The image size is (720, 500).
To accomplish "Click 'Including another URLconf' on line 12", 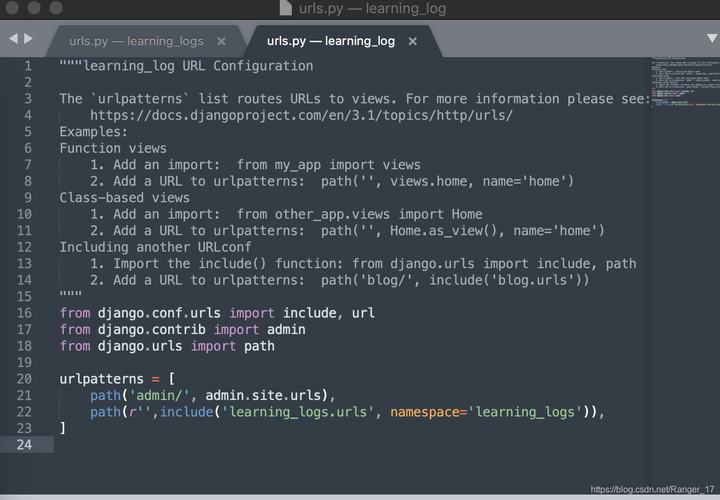I will pos(155,247).
